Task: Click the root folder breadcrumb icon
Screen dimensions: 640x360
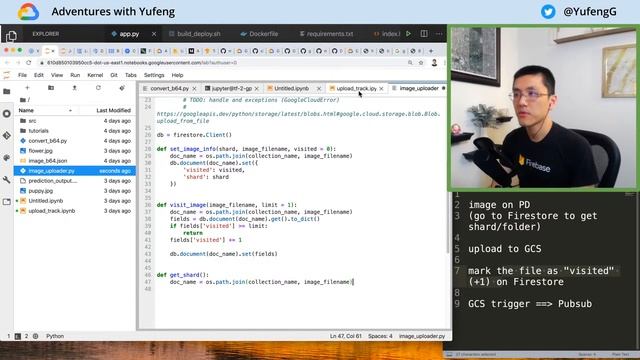Action: tap(23, 100)
